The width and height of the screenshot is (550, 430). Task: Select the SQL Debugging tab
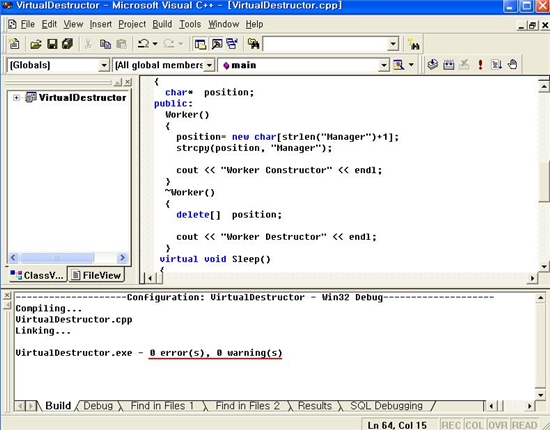pos(386,406)
